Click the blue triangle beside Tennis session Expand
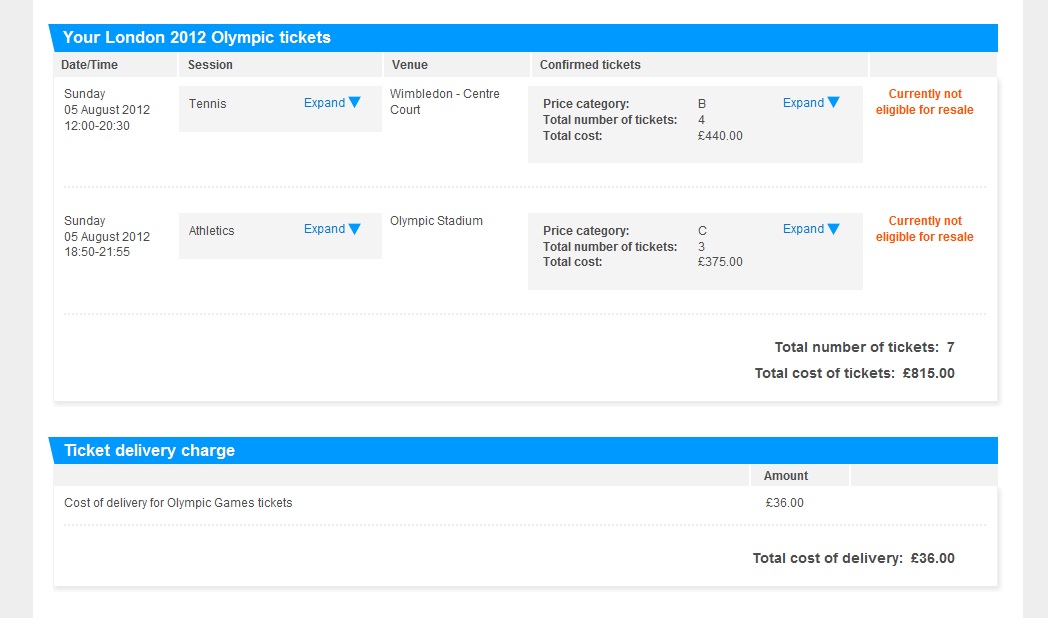Viewport: 1048px width, 618px height. point(354,103)
